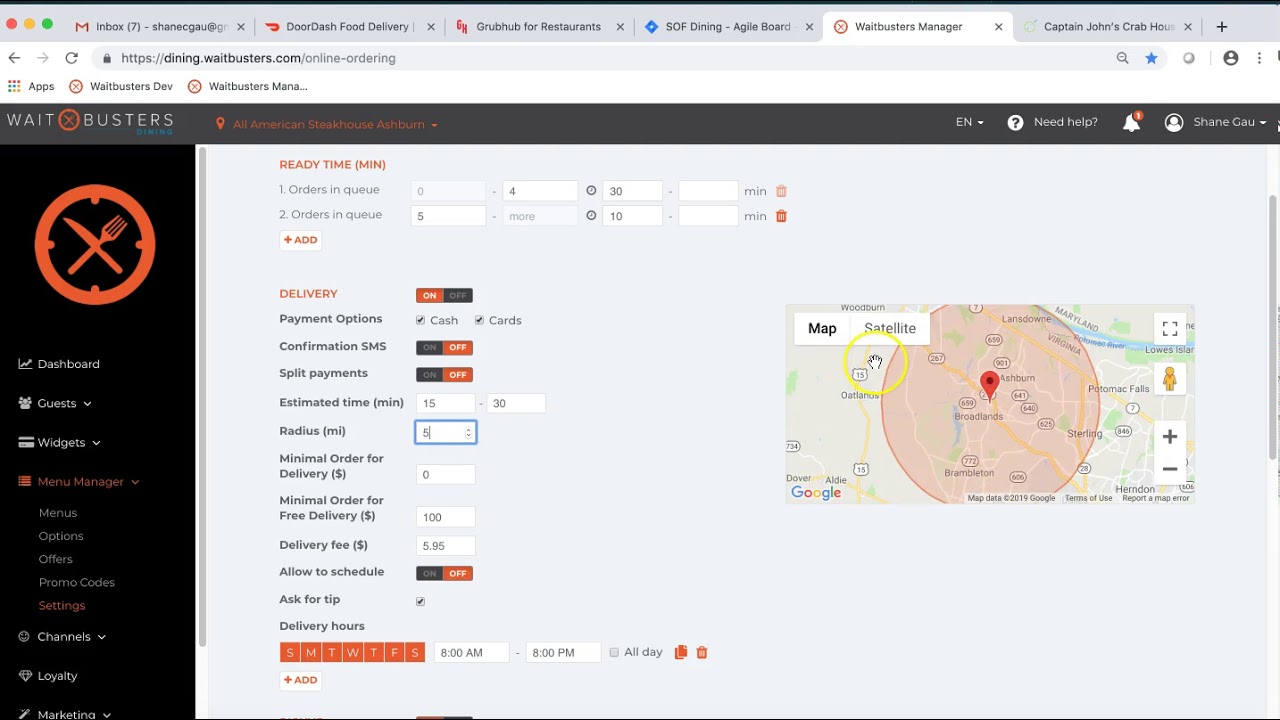
Task: Click the browser address bar URL
Action: 258,58
